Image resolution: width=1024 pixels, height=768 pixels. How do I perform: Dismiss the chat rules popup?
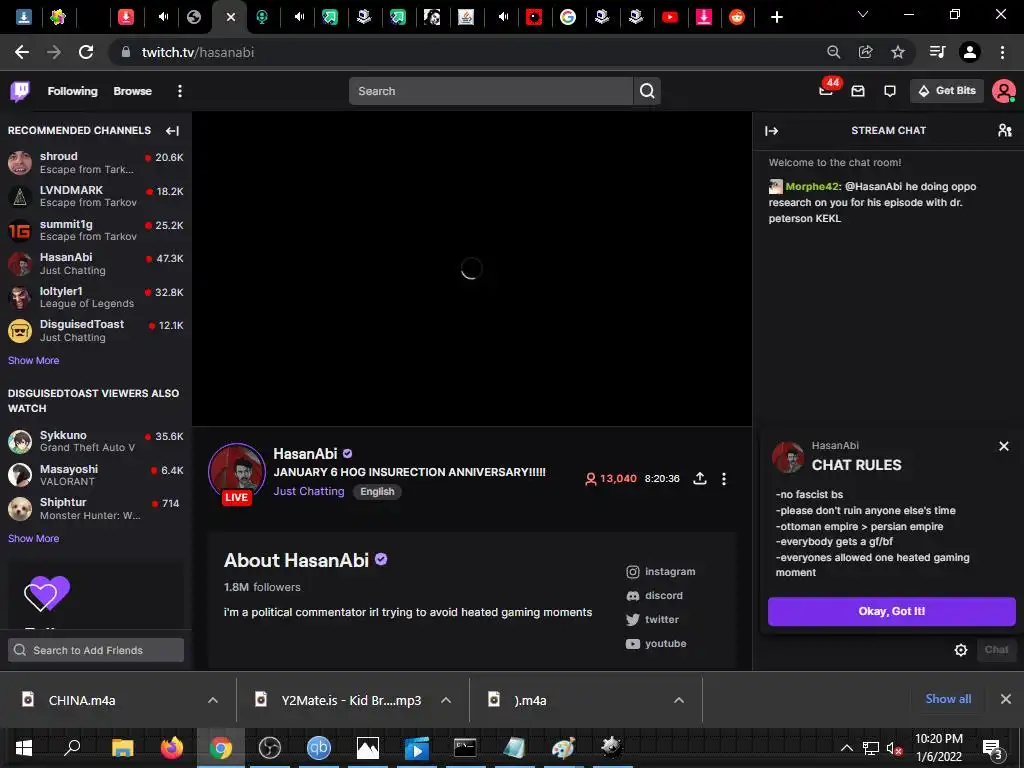(x=1004, y=446)
